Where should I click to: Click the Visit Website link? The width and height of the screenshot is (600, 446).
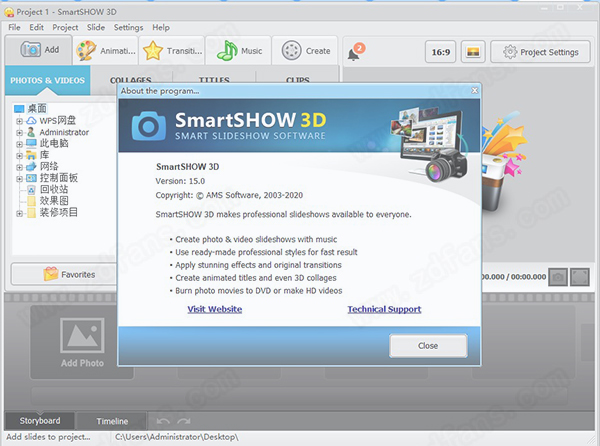(214, 309)
